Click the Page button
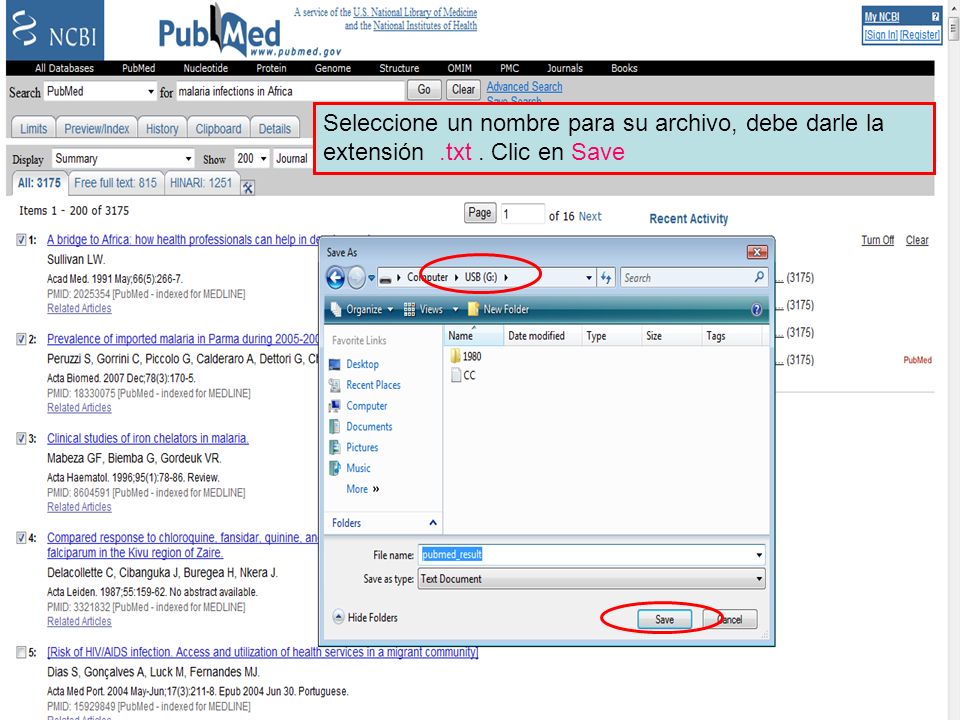The height and width of the screenshot is (720, 960). pyautogui.click(x=480, y=213)
